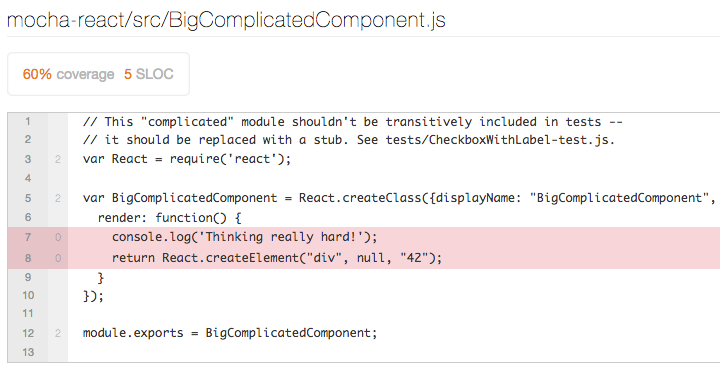Viewport: 720px width, 370px height.
Task: Click the render: function() line
Action: click(169, 218)
